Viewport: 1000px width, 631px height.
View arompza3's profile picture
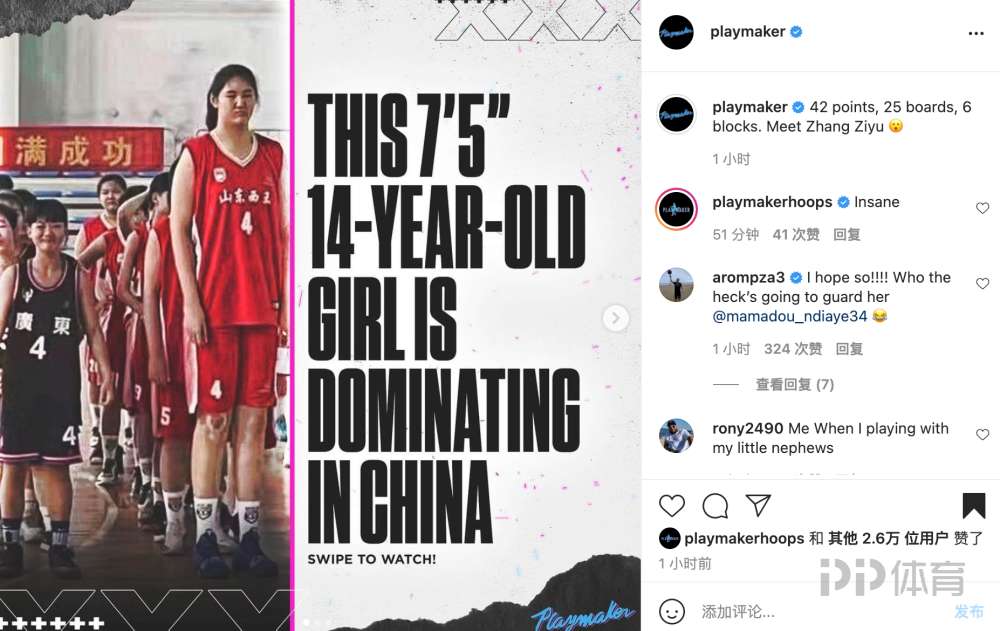pyautogui.click(x=676, y=285)
